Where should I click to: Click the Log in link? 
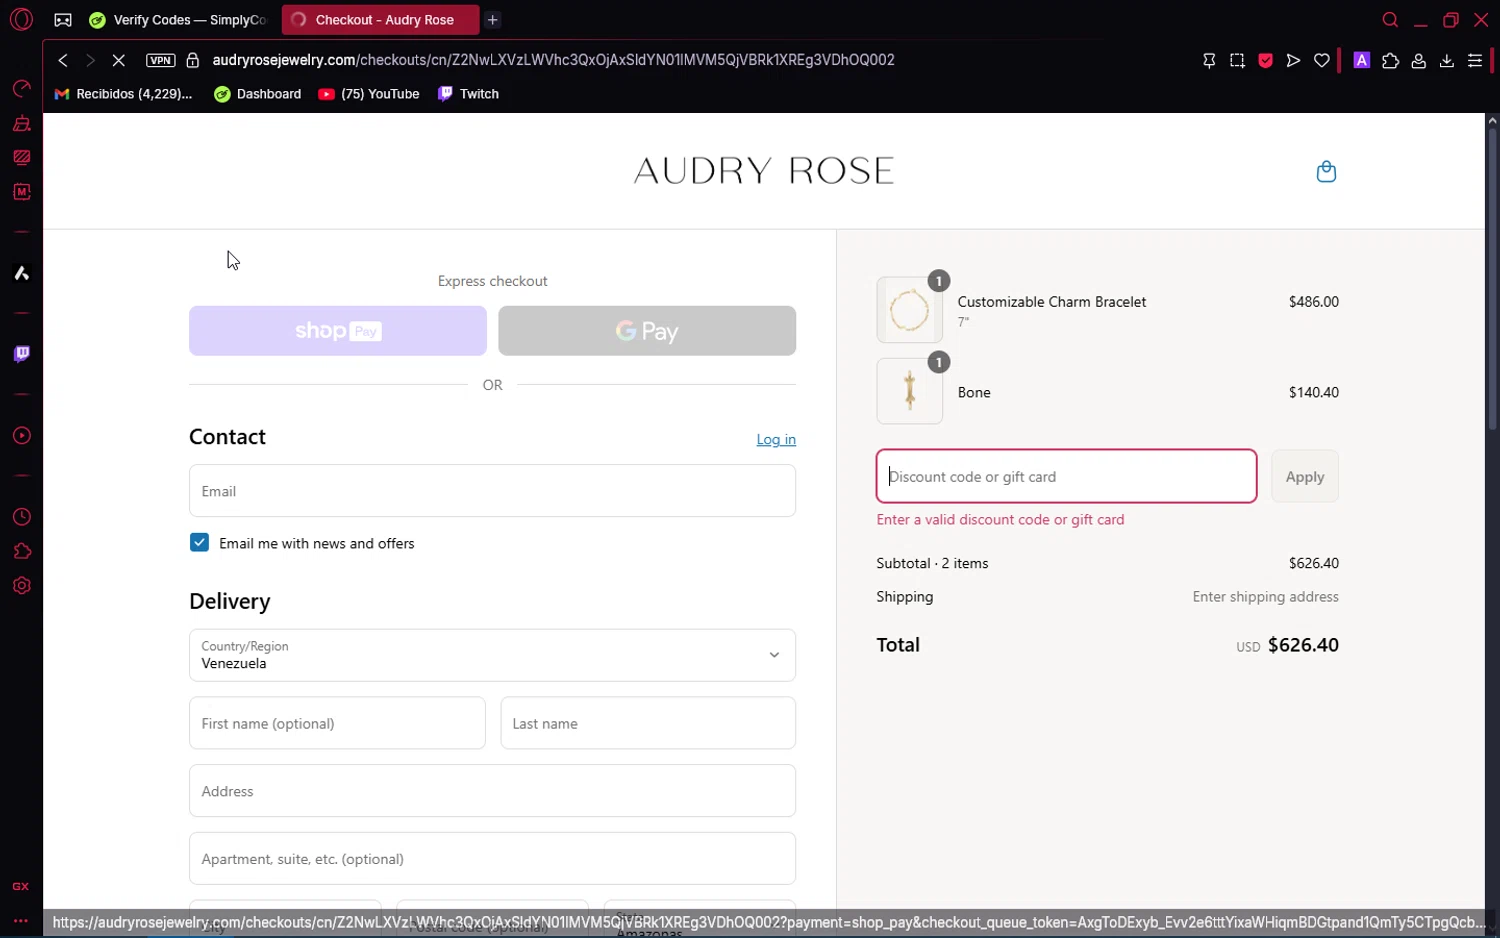coord(776,440)
